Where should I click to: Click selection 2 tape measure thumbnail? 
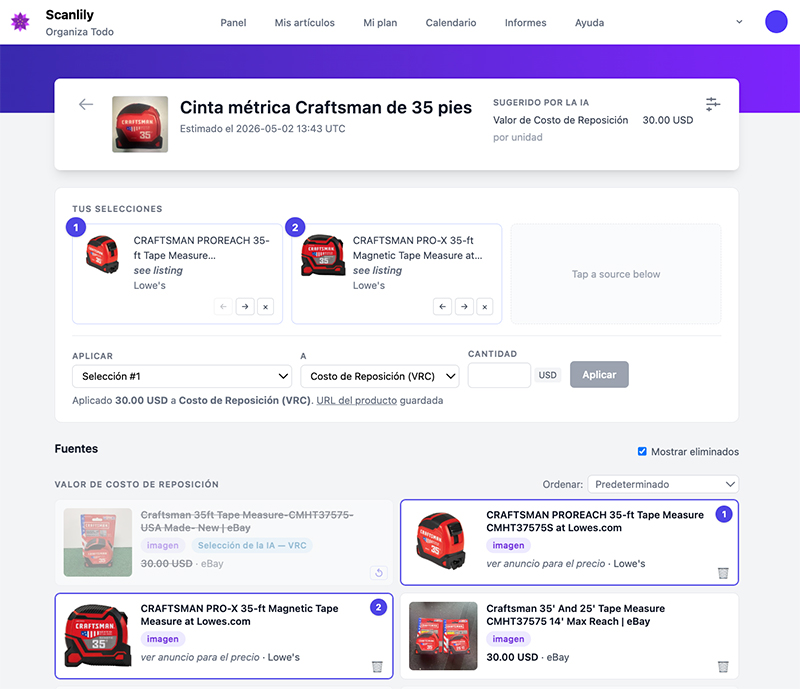[323, 255]
